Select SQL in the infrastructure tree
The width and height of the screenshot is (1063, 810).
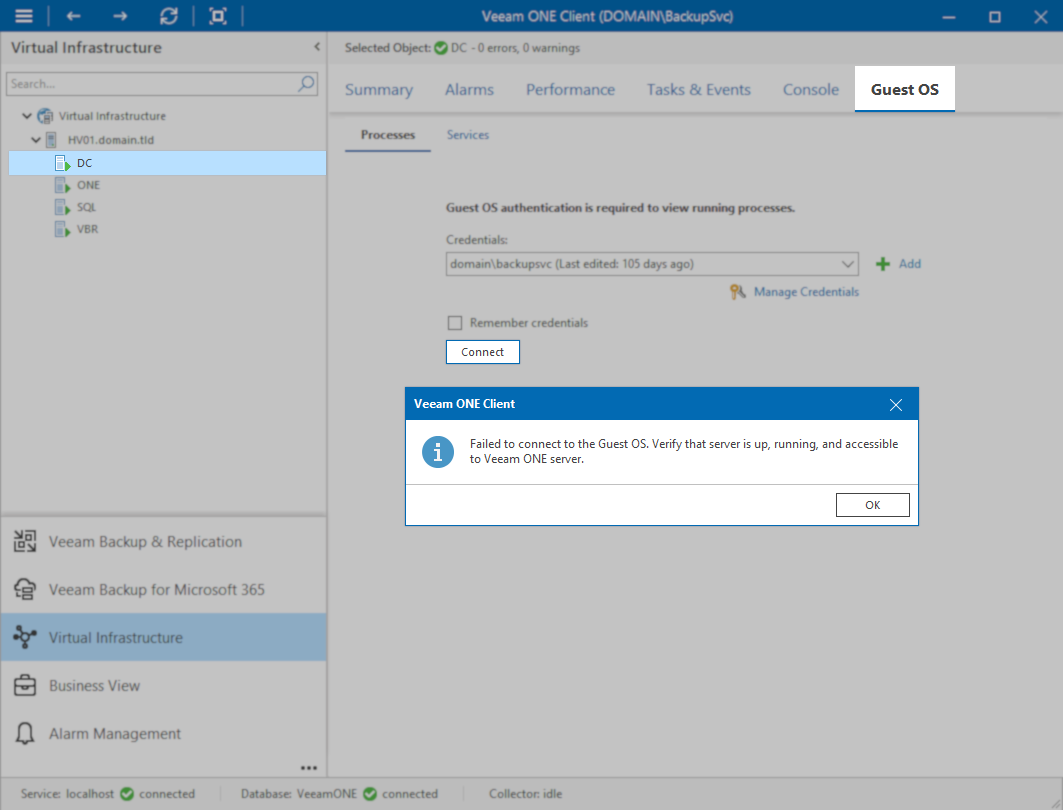(86, 207)
